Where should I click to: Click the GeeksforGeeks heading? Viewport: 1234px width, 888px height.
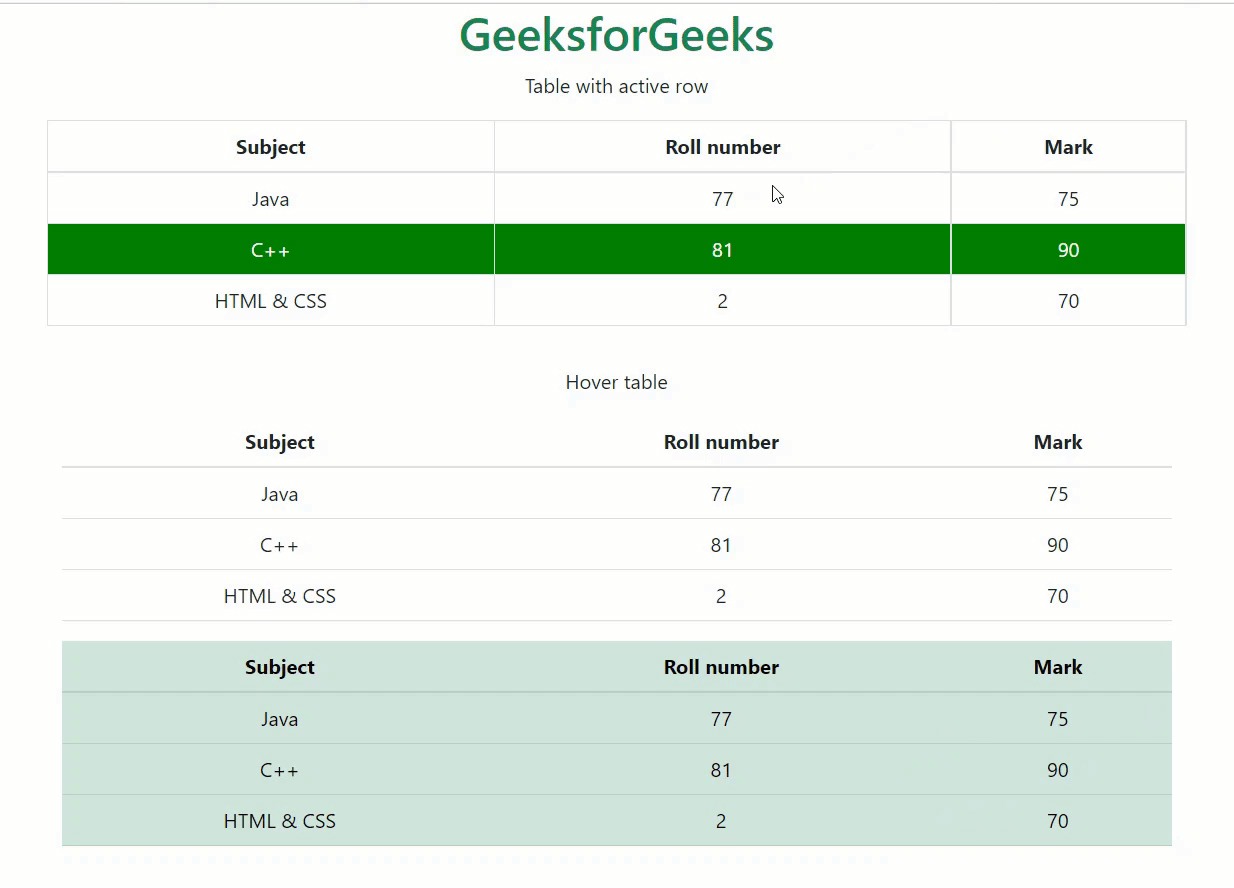coord(616,34)
